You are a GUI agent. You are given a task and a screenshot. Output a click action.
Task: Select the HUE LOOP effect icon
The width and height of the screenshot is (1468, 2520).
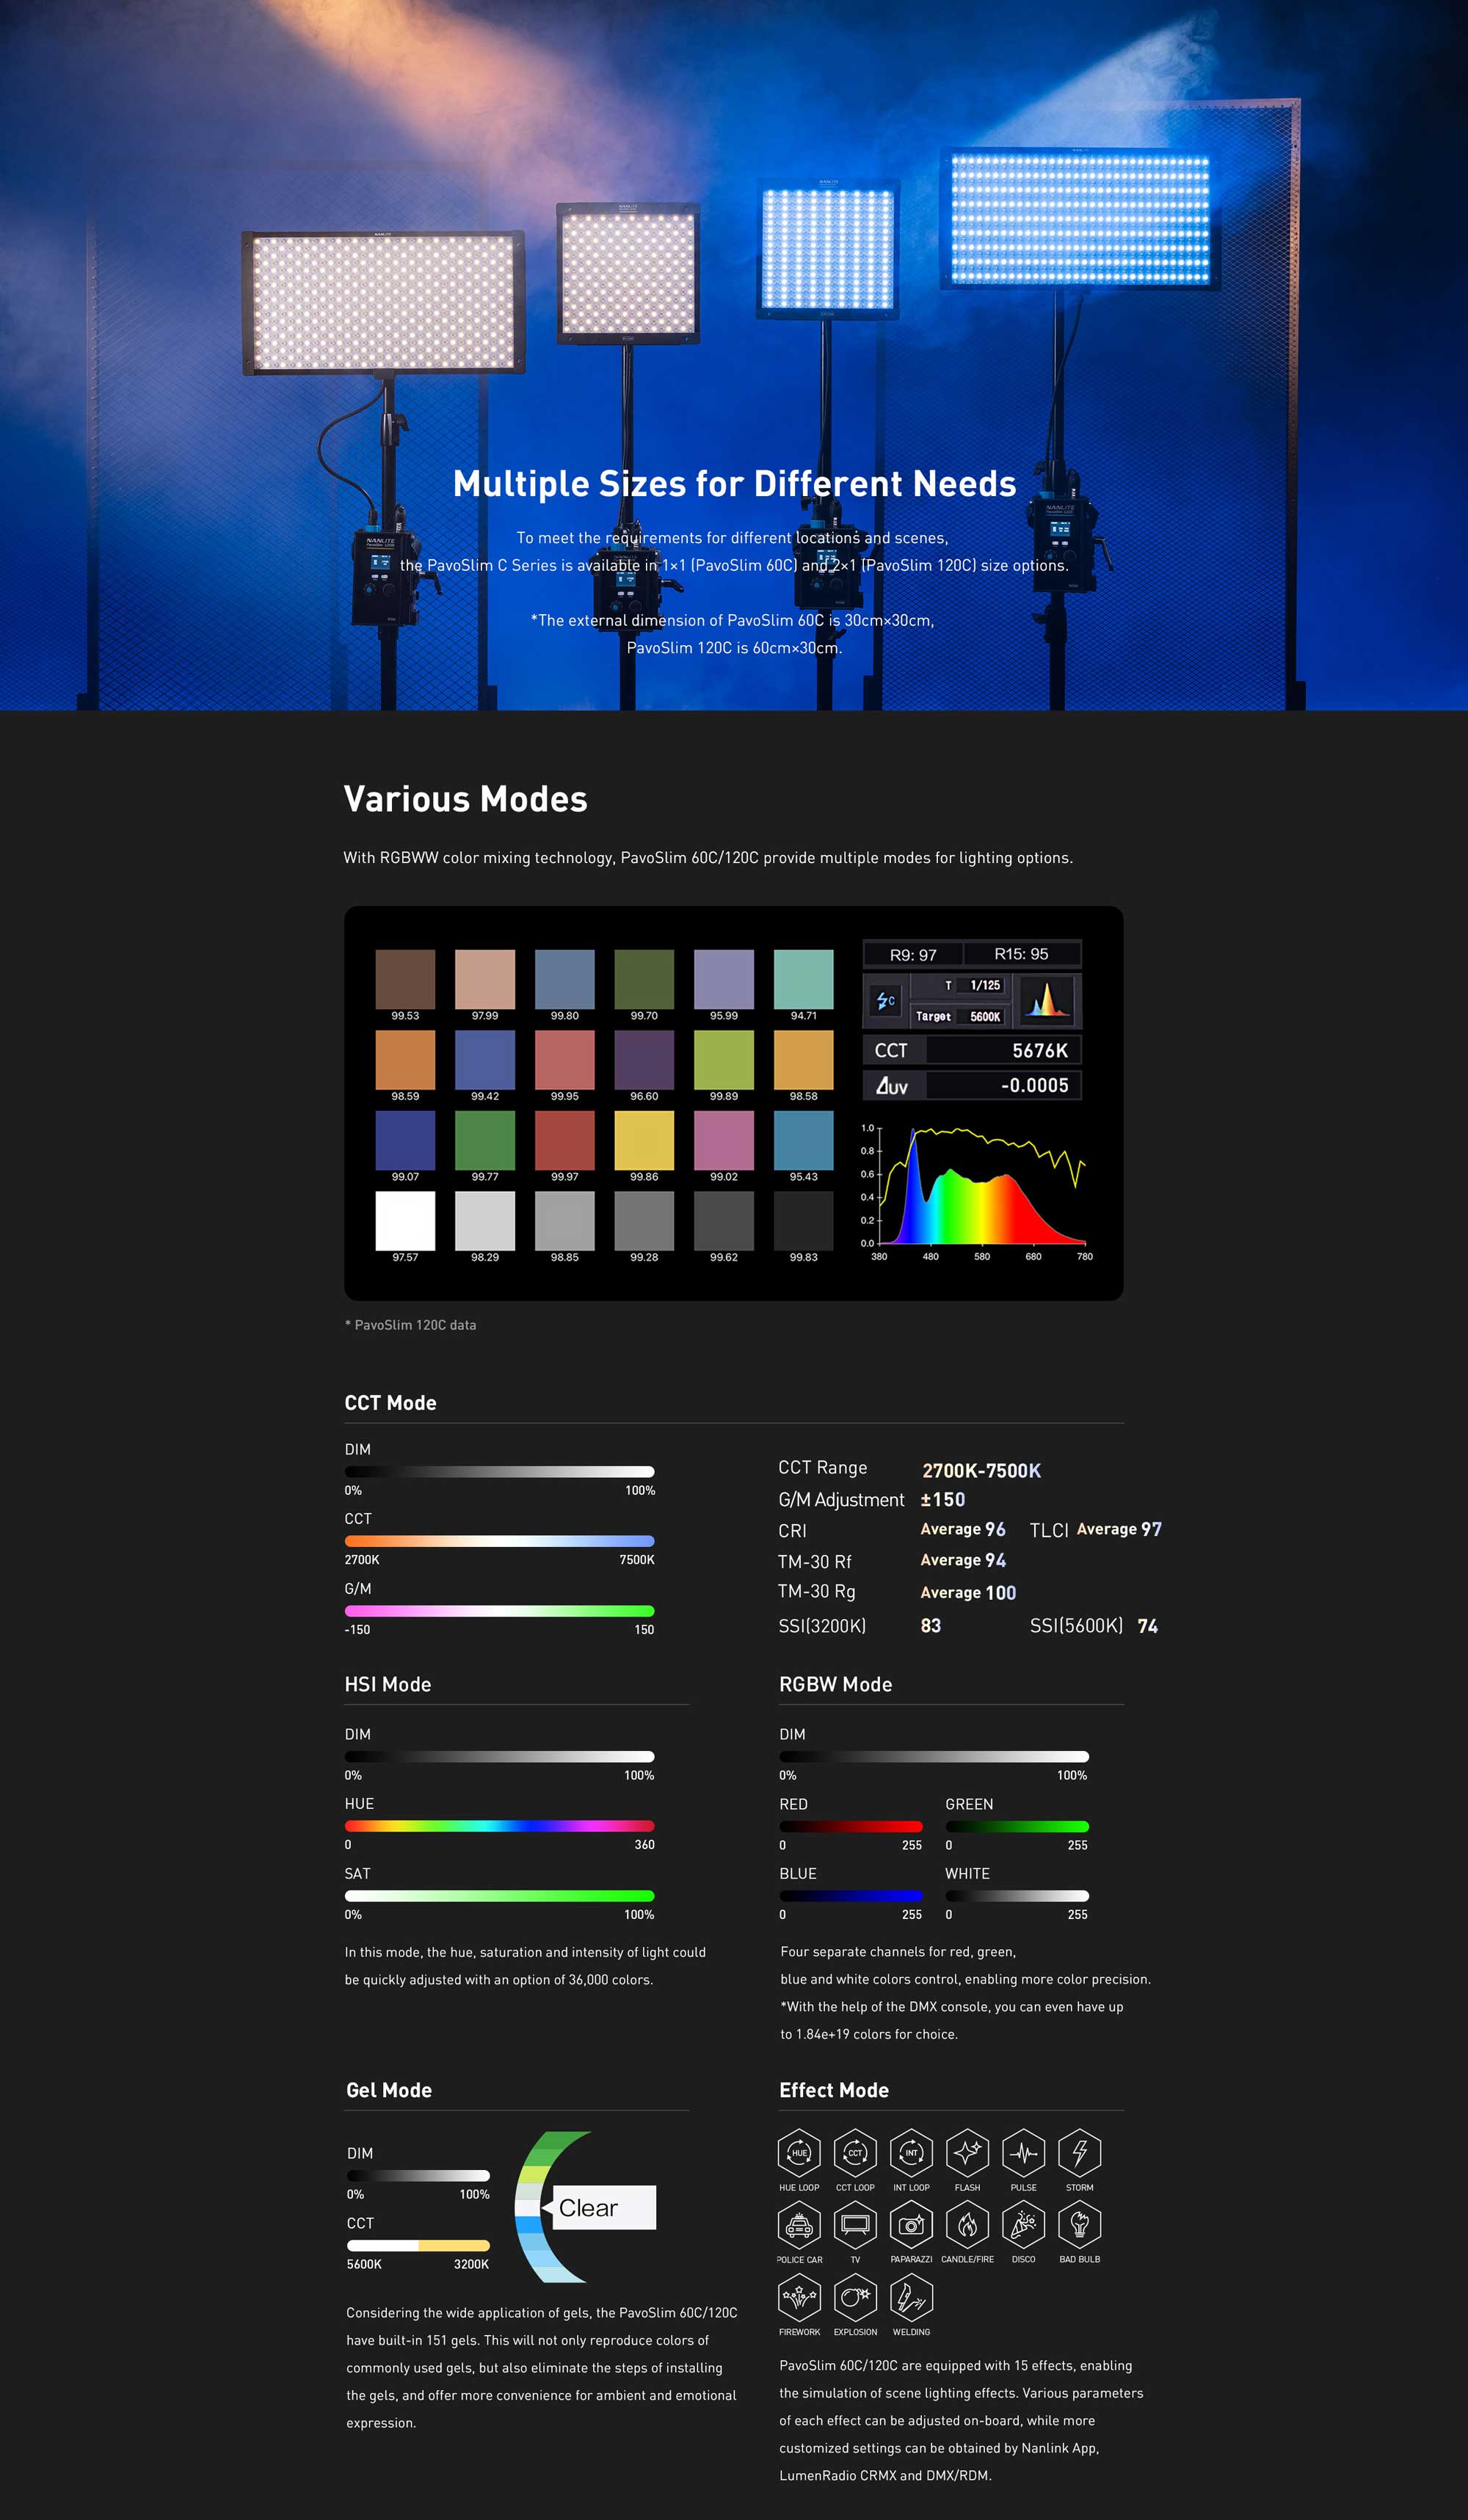[799, 2153]
